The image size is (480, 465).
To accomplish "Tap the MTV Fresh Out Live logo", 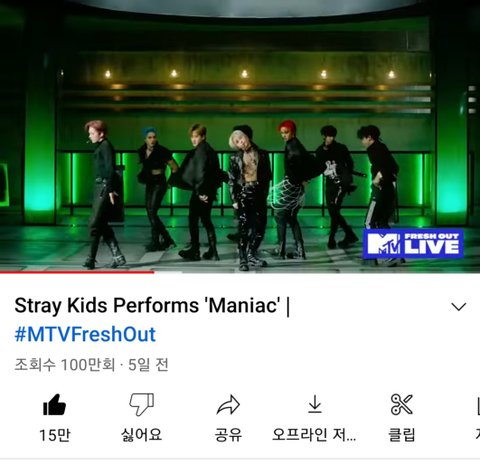I will [x=413, y=243].
